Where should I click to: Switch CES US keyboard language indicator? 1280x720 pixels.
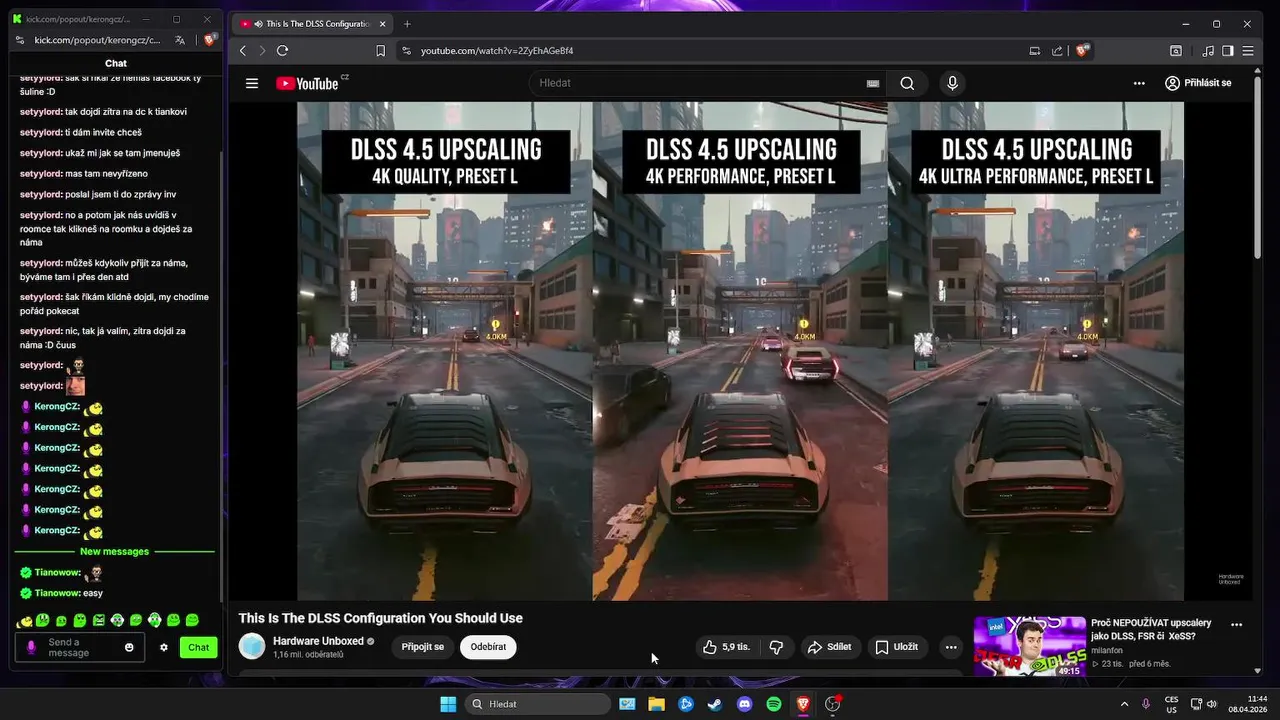pyautogui.click(x=1172, y=704)
